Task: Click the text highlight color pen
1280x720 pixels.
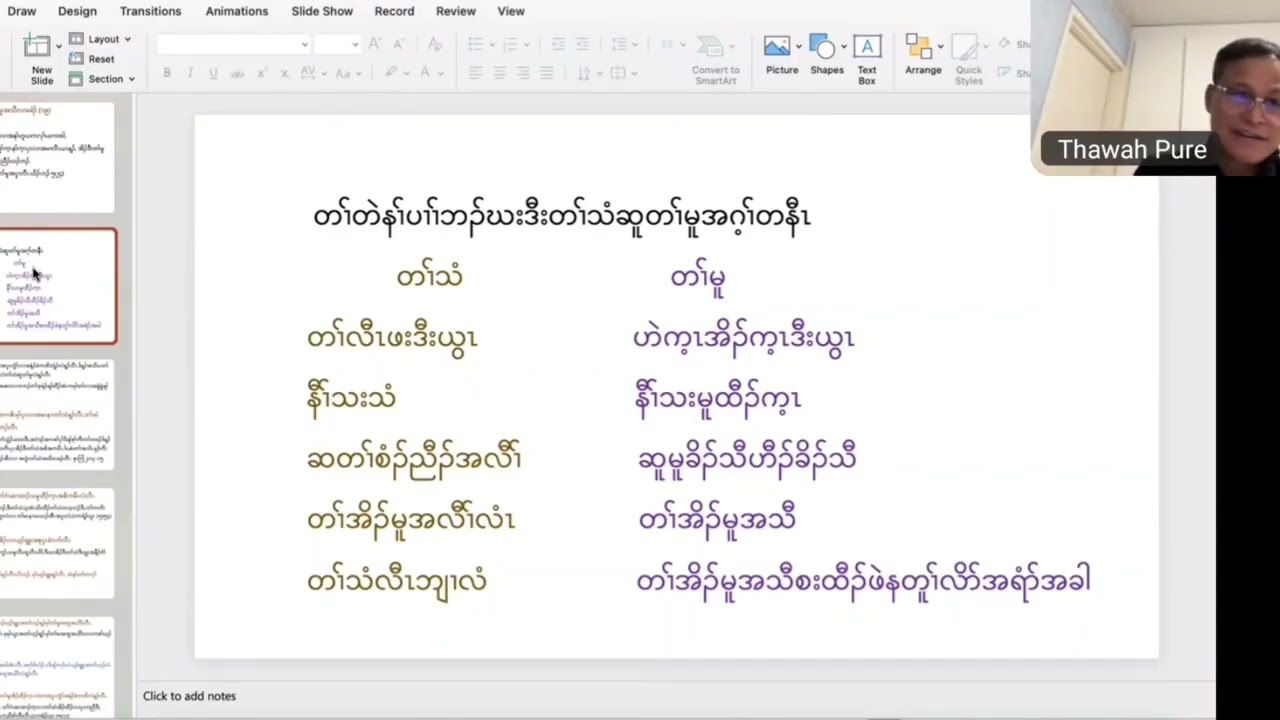Action: [390, 73]
